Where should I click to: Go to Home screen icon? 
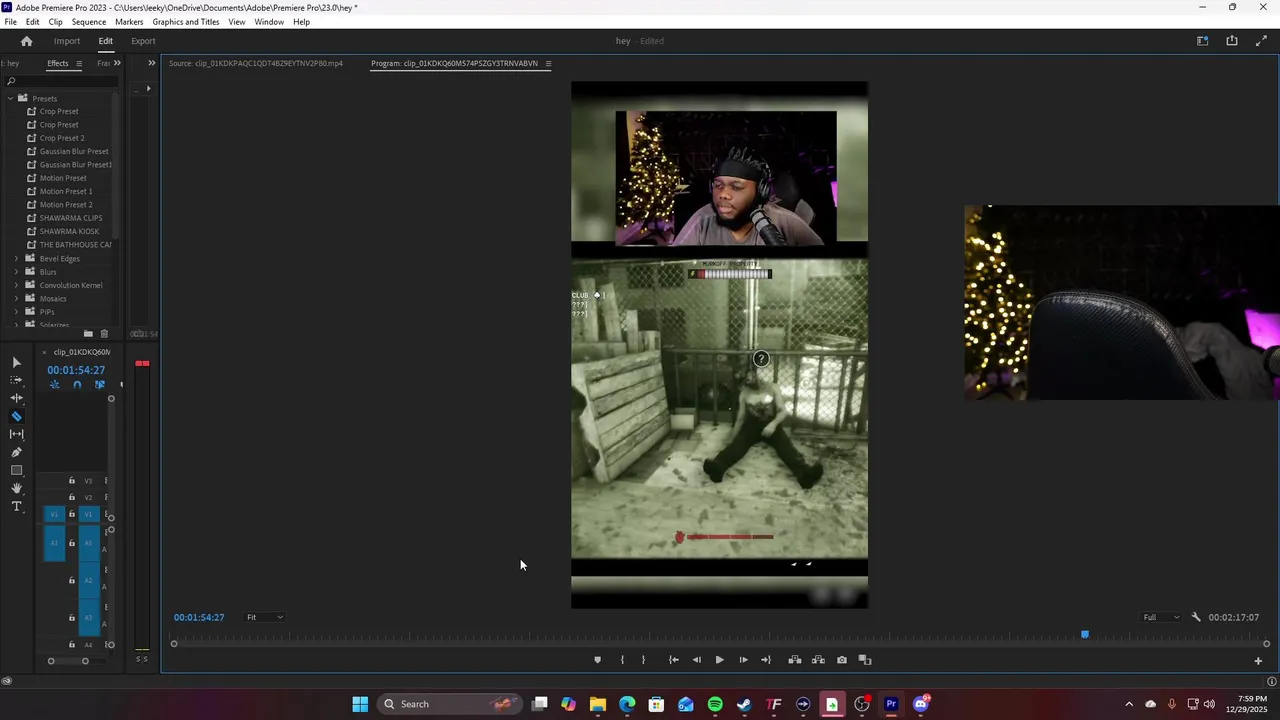pos(26,41)
